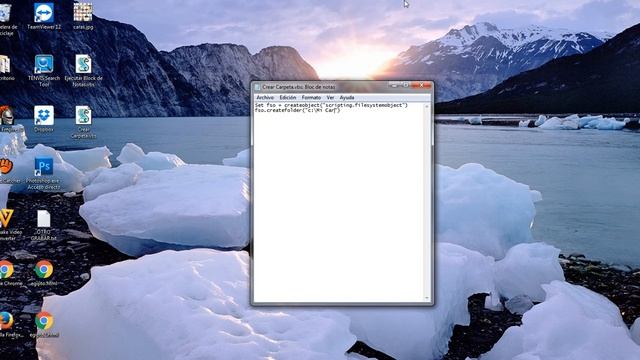Select the TENVIS Search Tool icon
The width and height of the screenshot is (640, 360).
[x=44, y=70]
